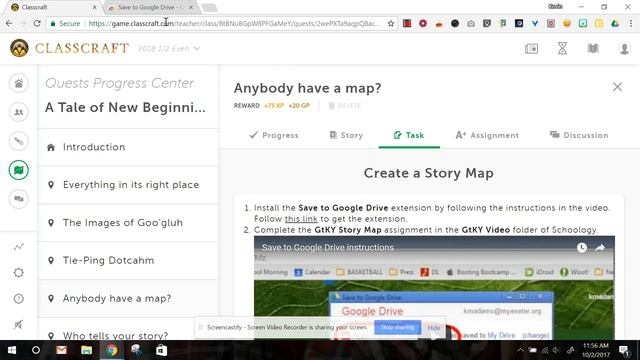
Task: Open Microsoft Store from the taskbar
Action: 162,350
